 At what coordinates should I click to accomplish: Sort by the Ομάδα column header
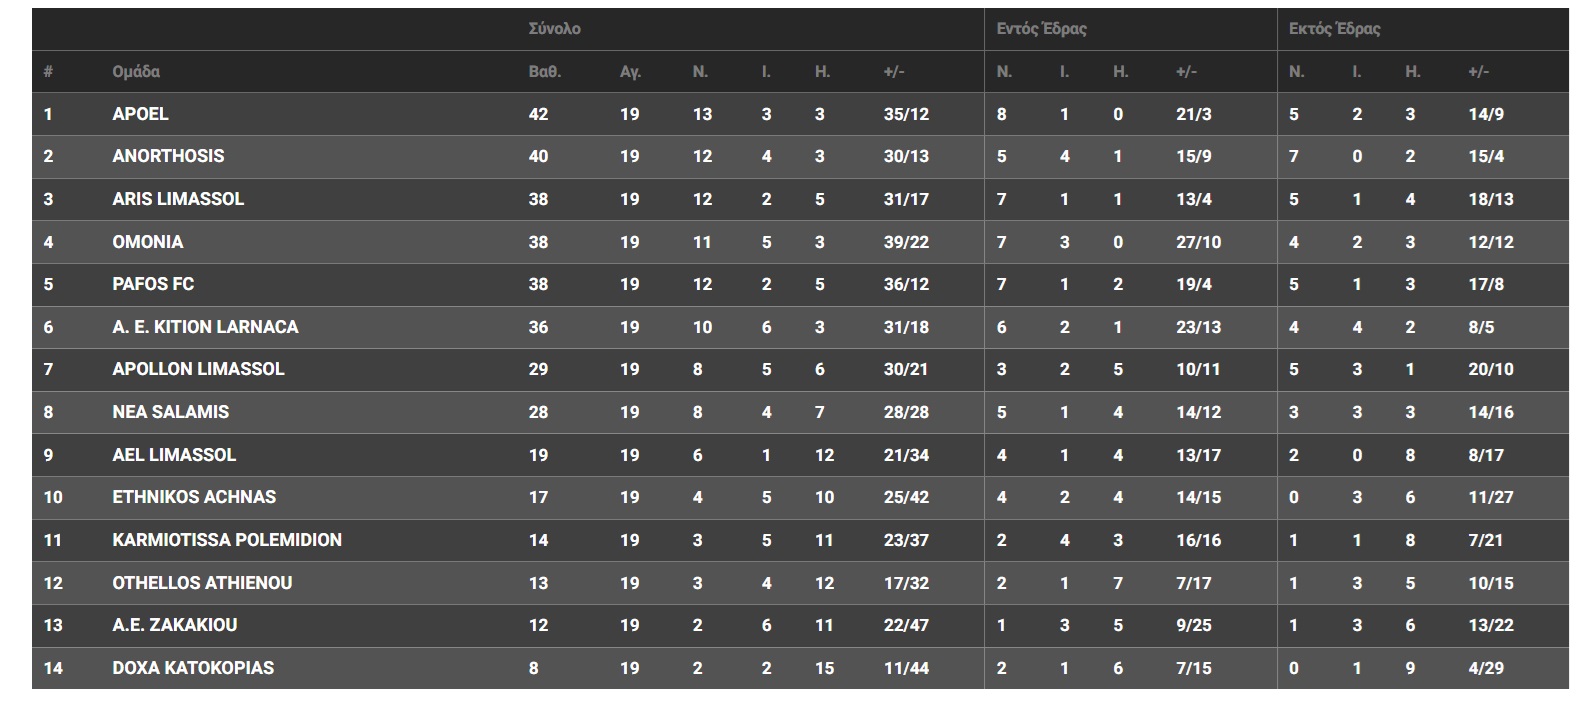136,72
